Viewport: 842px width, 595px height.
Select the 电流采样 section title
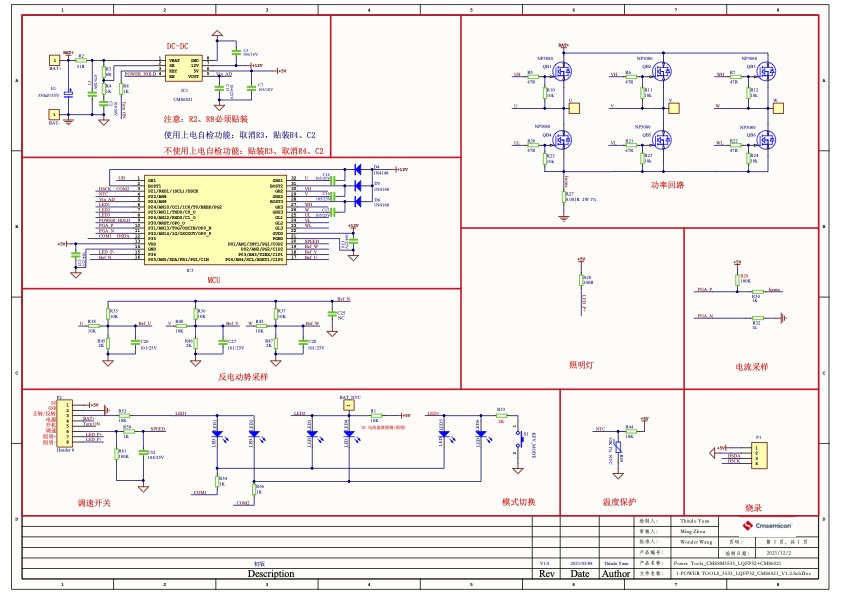[x=751, y=367]
